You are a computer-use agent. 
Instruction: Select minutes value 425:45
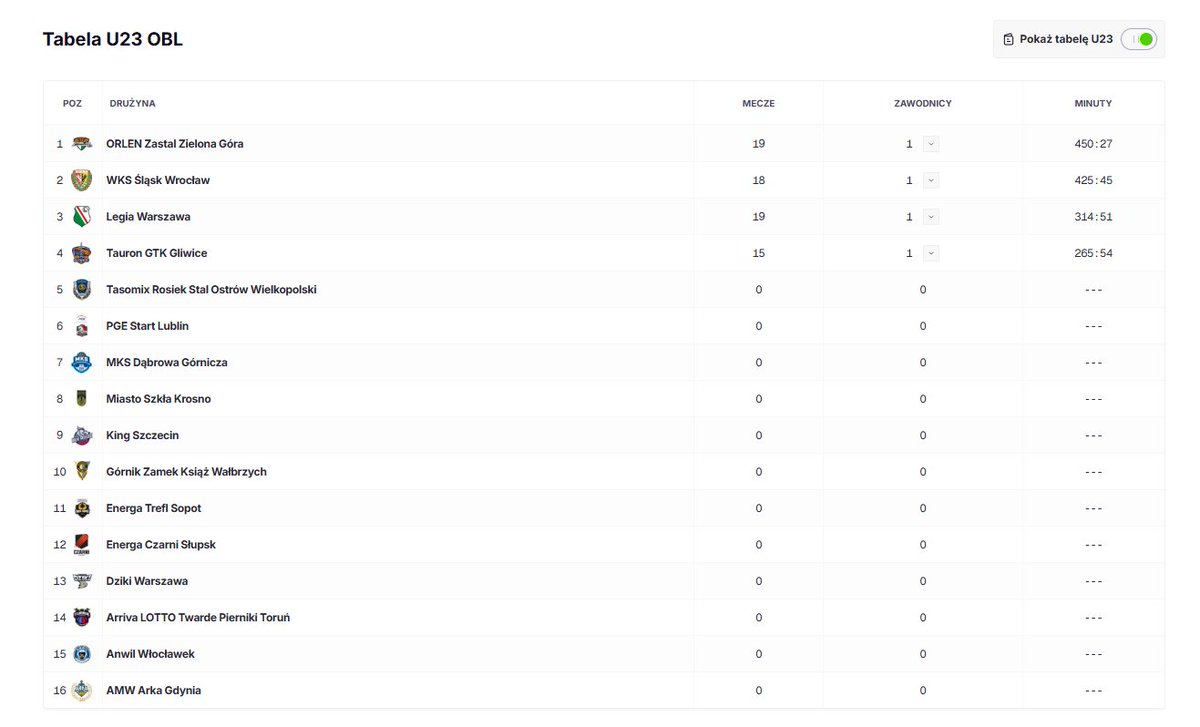1093,180
